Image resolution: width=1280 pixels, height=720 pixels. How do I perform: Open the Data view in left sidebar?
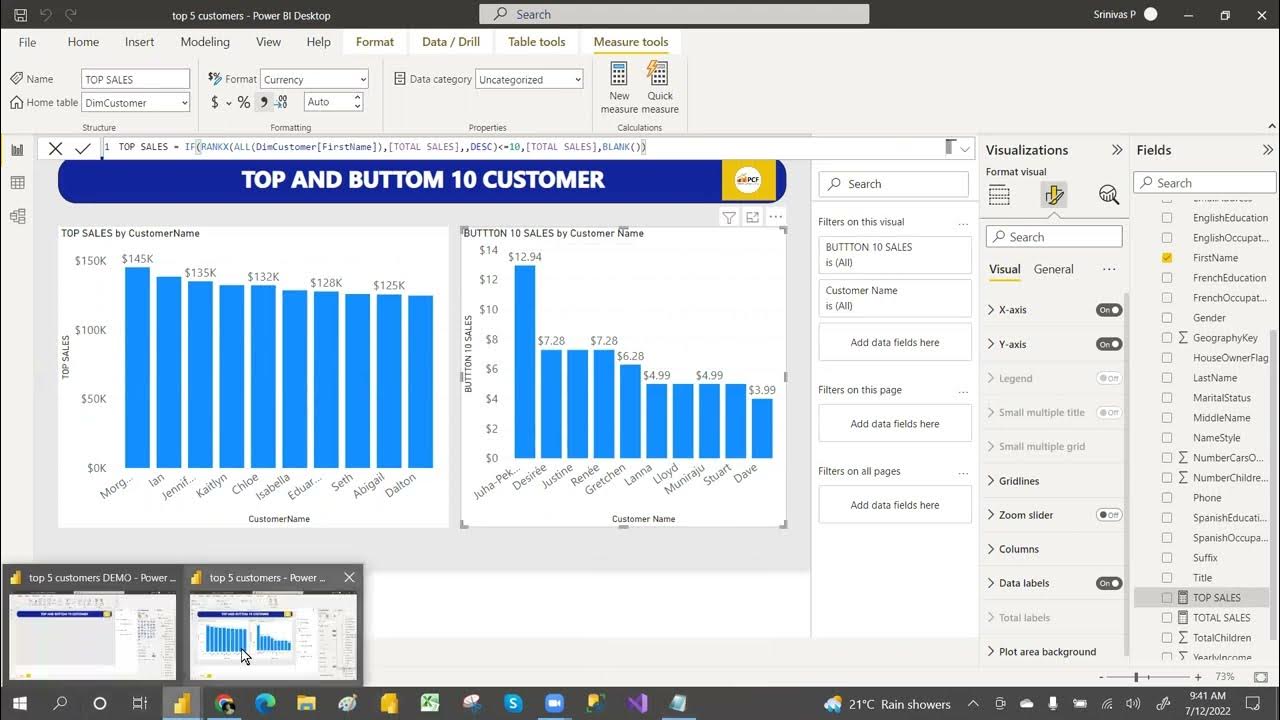pyautogui.click(x=17, y=183)
